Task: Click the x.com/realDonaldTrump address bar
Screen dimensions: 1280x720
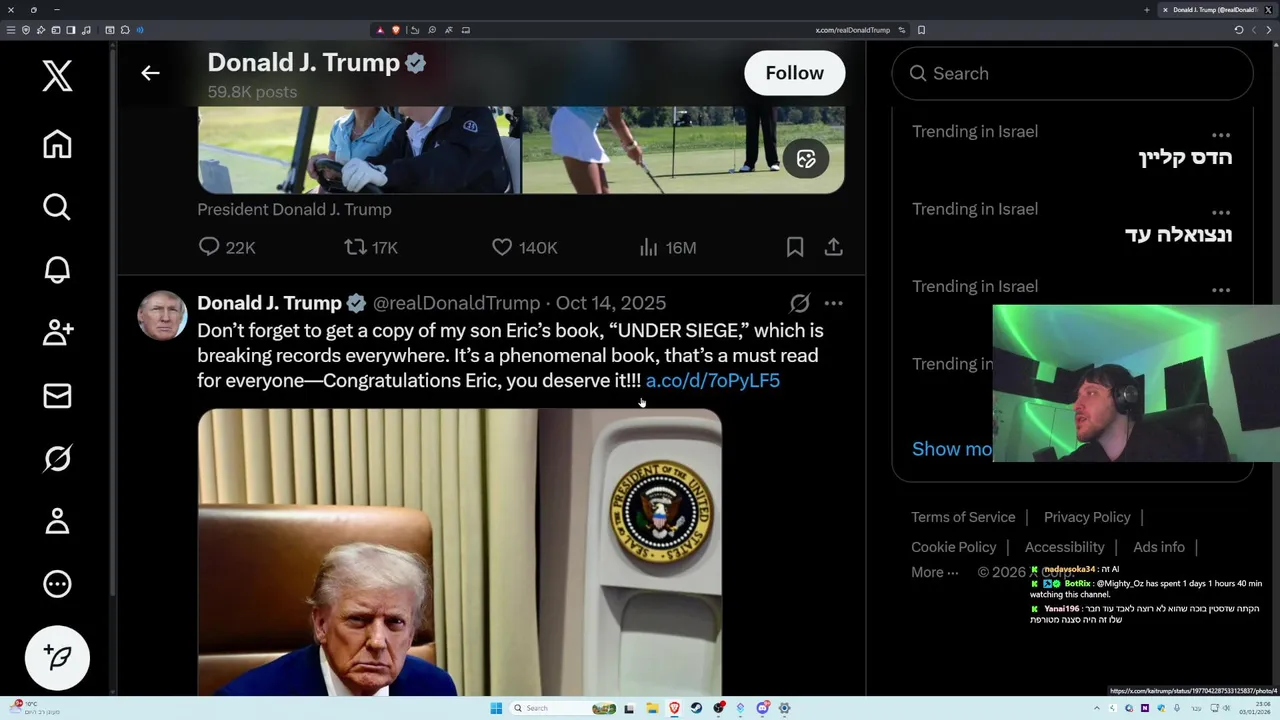Action: [x=853, y=30]
